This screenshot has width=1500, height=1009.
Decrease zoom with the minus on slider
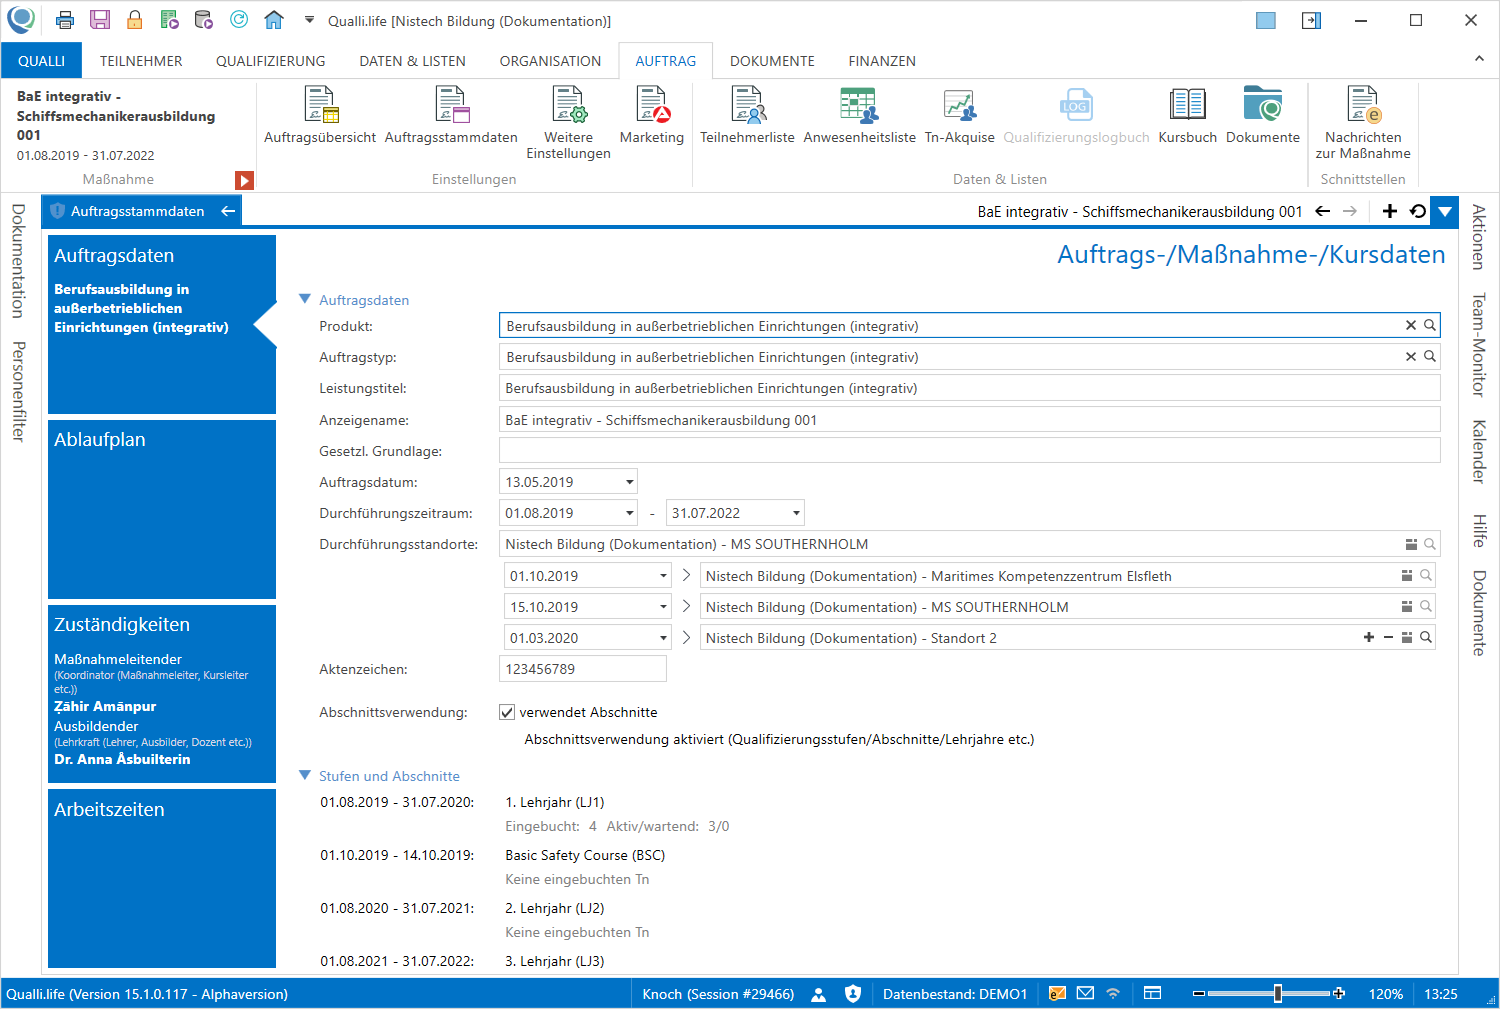click(1198, 993)
